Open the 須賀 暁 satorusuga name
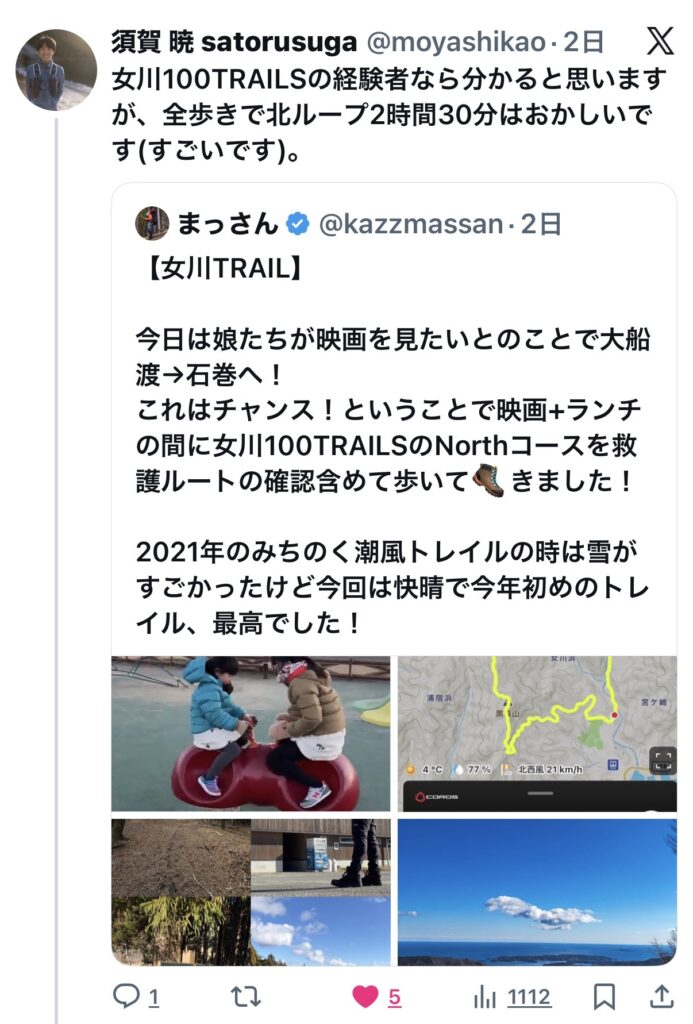Viewport: 693px width, 1024px height. [234, 42]
